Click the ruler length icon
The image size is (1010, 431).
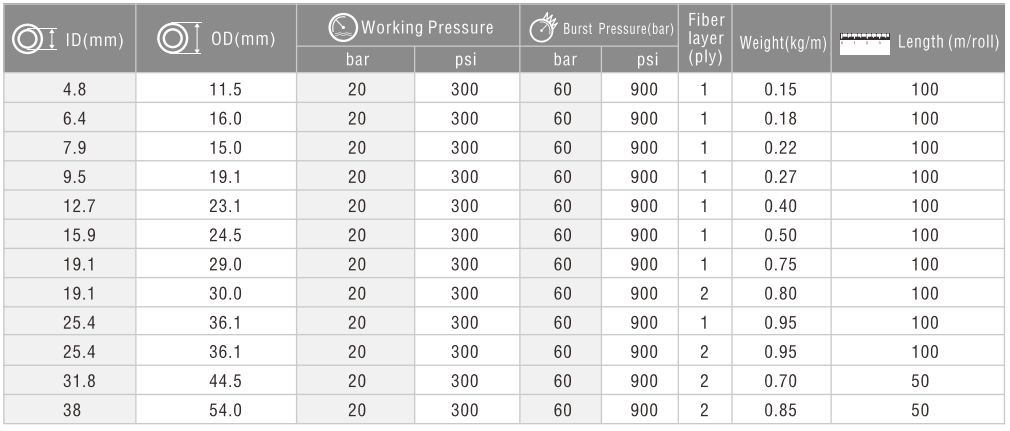point(865,44)
